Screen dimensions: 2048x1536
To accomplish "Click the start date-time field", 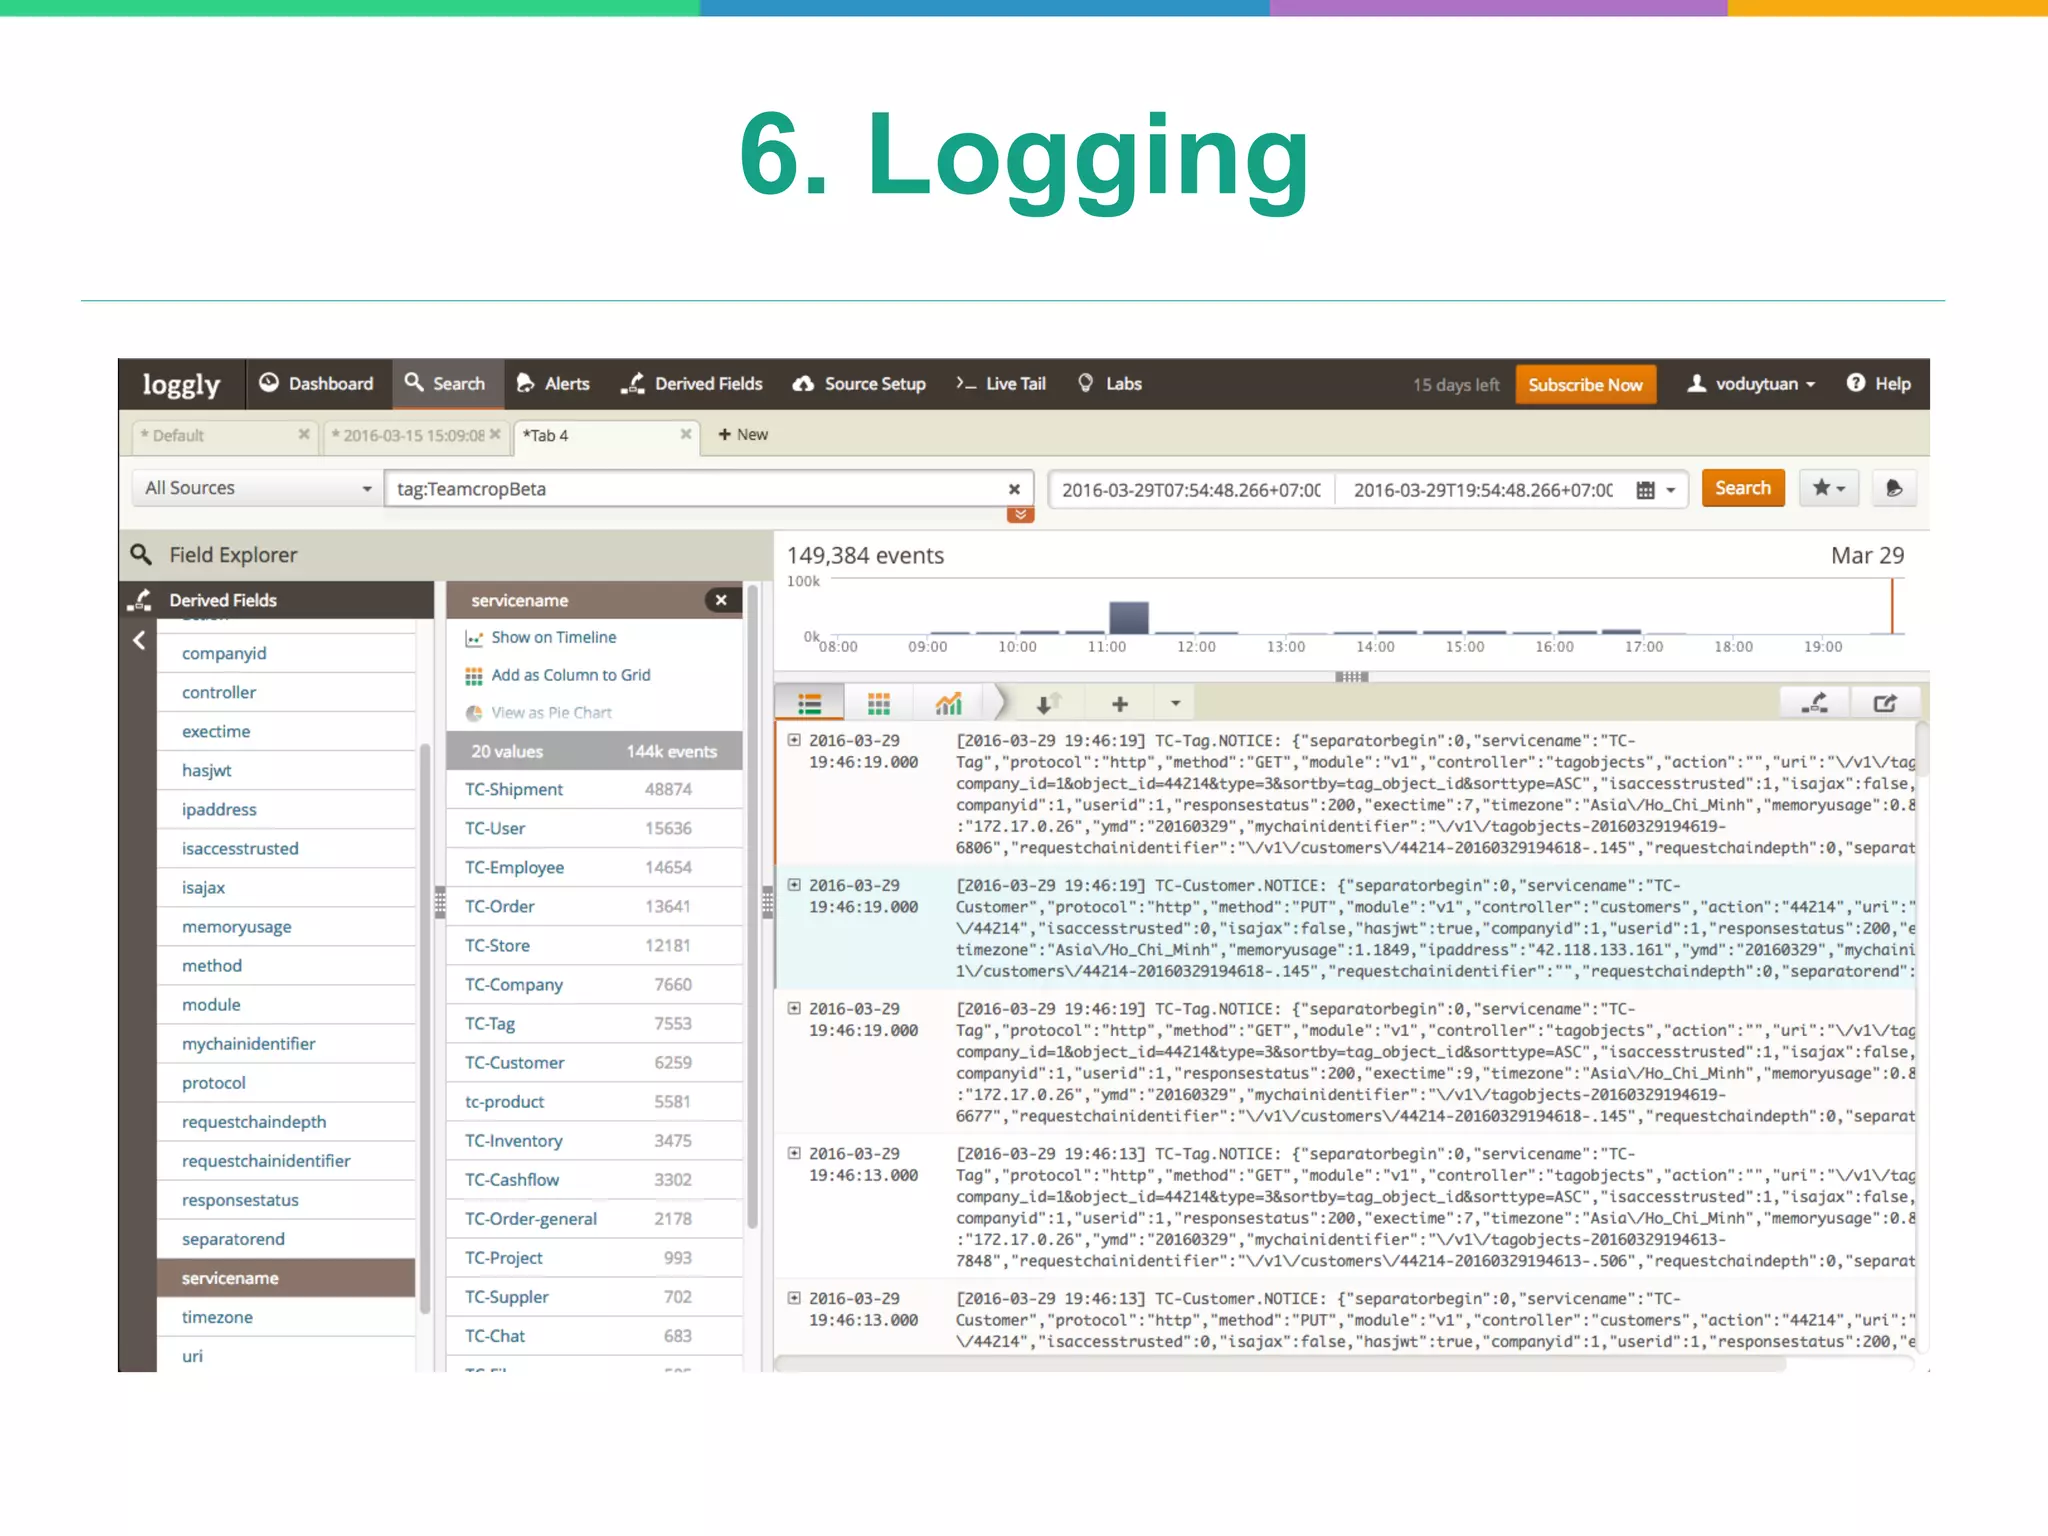I will pyautogui.click(x=1191, y=490).
